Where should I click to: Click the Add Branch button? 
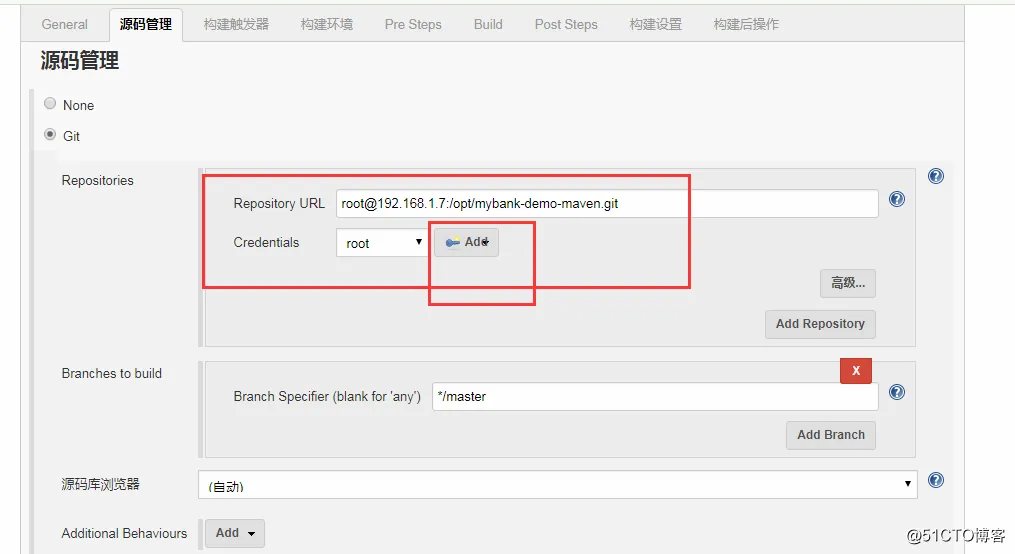point(831,435)
